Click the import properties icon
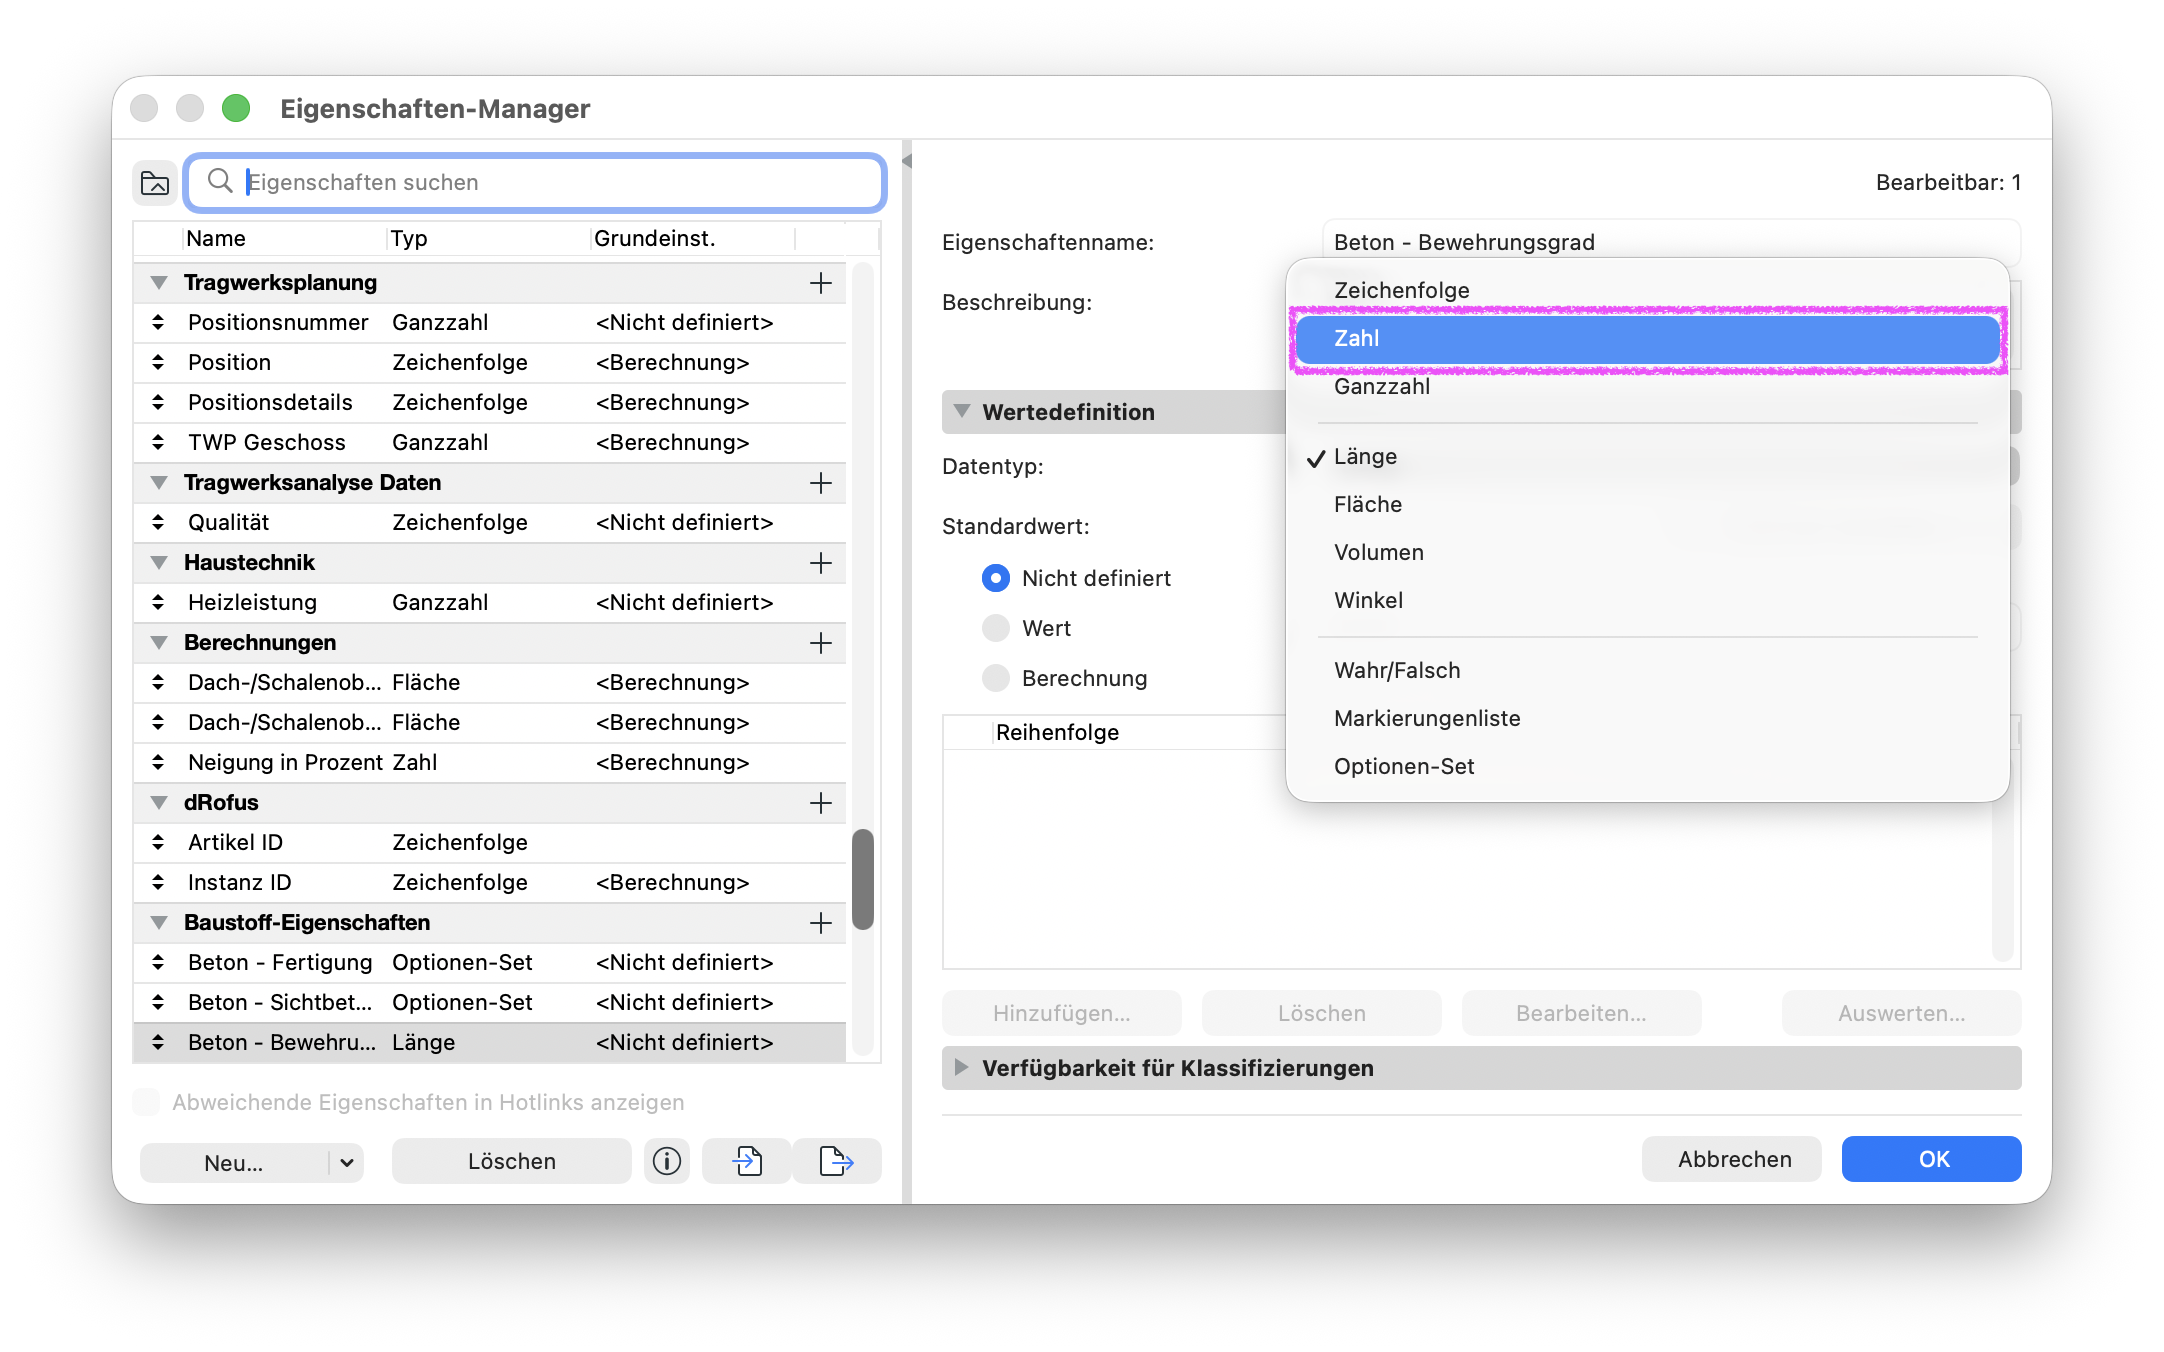Image resolution: width=2164 pixels, height=1352 pixels. (x=747, y=1161)
